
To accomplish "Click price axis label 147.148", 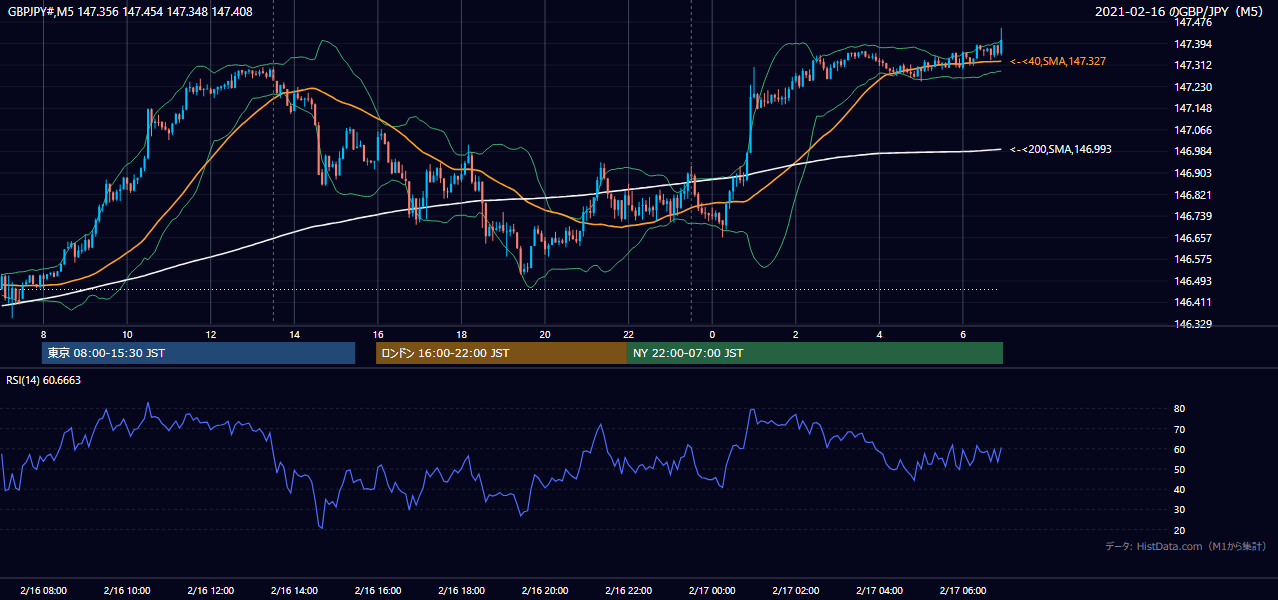I will point(1193,108).
